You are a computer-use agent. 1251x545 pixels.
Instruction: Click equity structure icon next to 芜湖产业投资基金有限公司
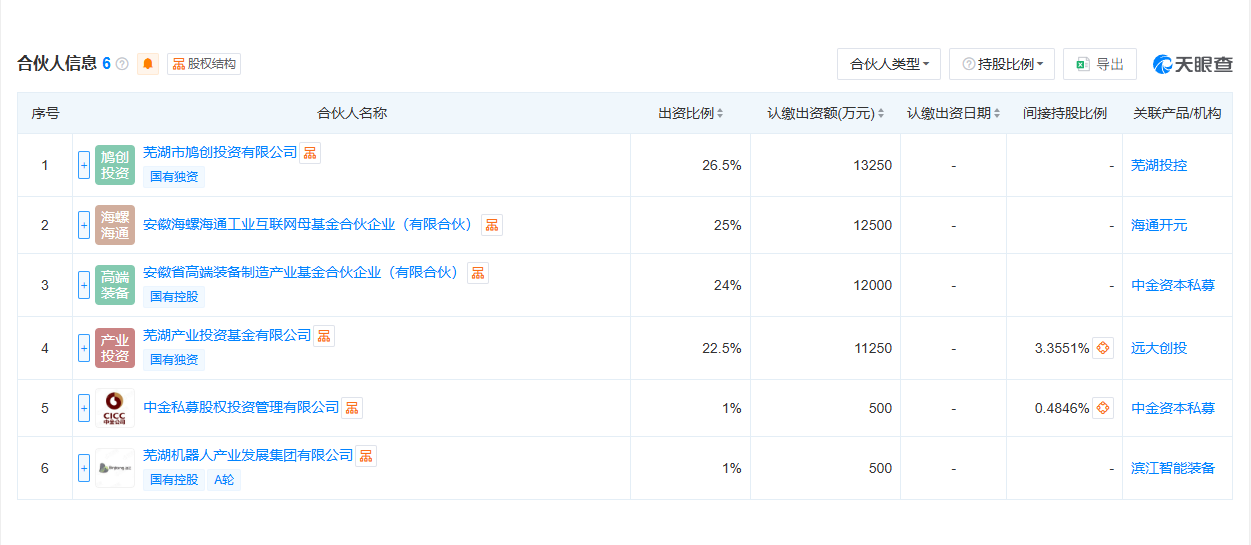pyautogui.click(x=324, y=336)
